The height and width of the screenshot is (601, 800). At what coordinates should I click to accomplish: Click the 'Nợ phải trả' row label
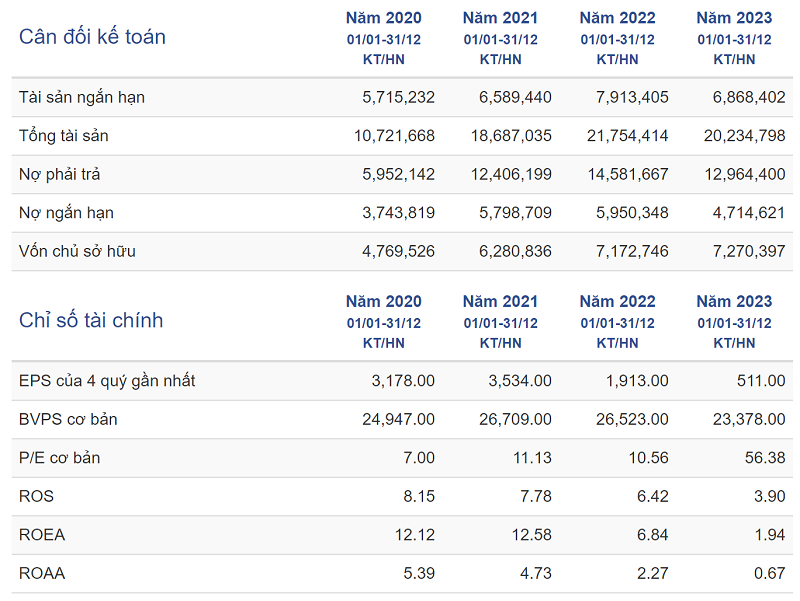coord(60,174)
